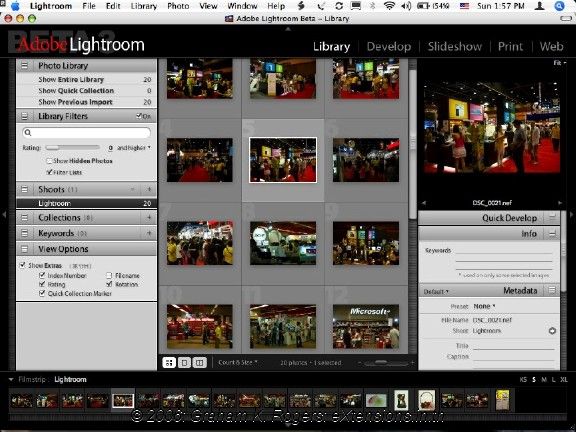
Task: Switch to loupe view icon
Action: [184, 363]
